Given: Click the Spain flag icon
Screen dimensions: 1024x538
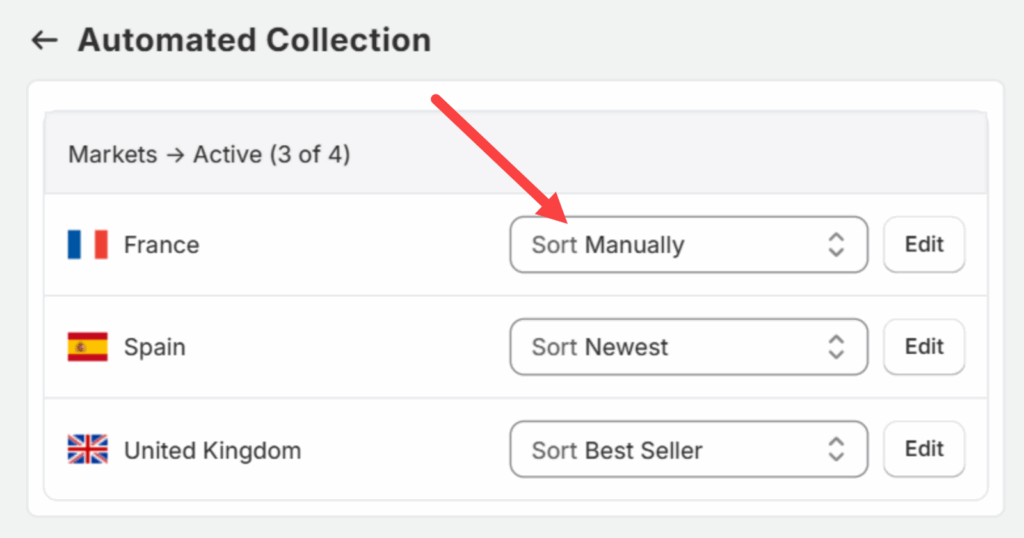Looking at the screenshot, I should pos(87,347).
